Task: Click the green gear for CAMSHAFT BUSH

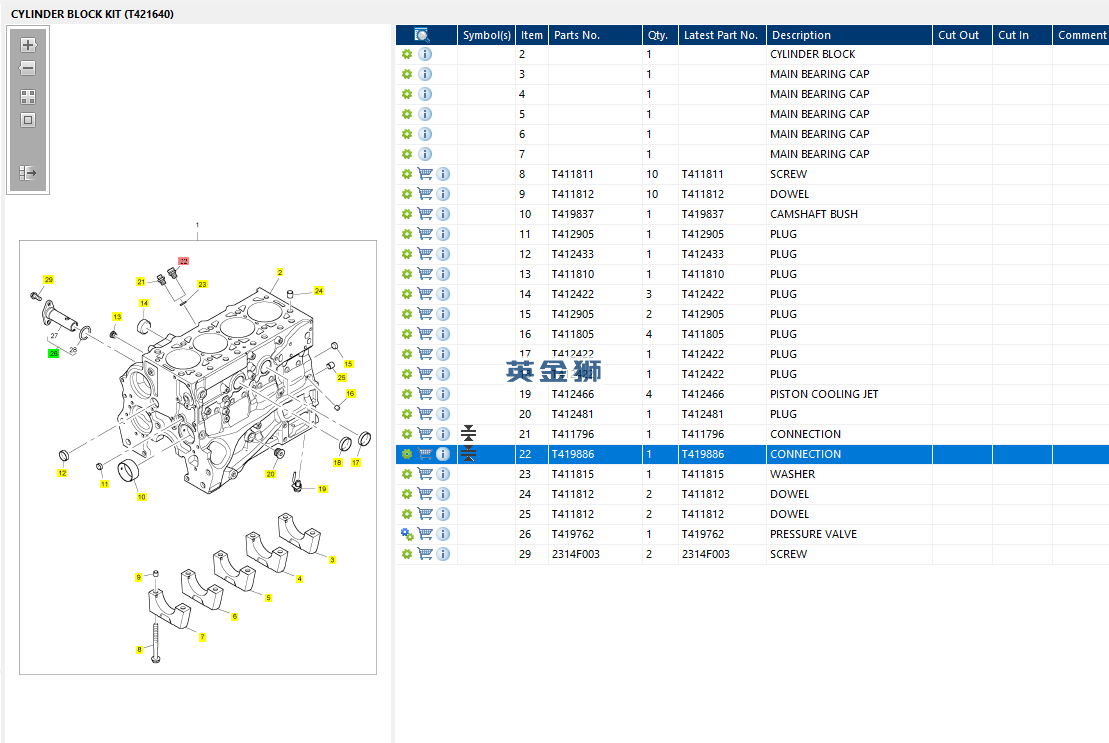Action: pyautogui.click(x=407, y=214)
